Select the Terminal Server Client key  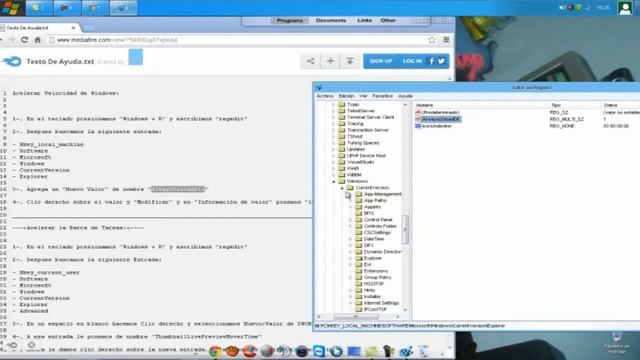[370, 117]
